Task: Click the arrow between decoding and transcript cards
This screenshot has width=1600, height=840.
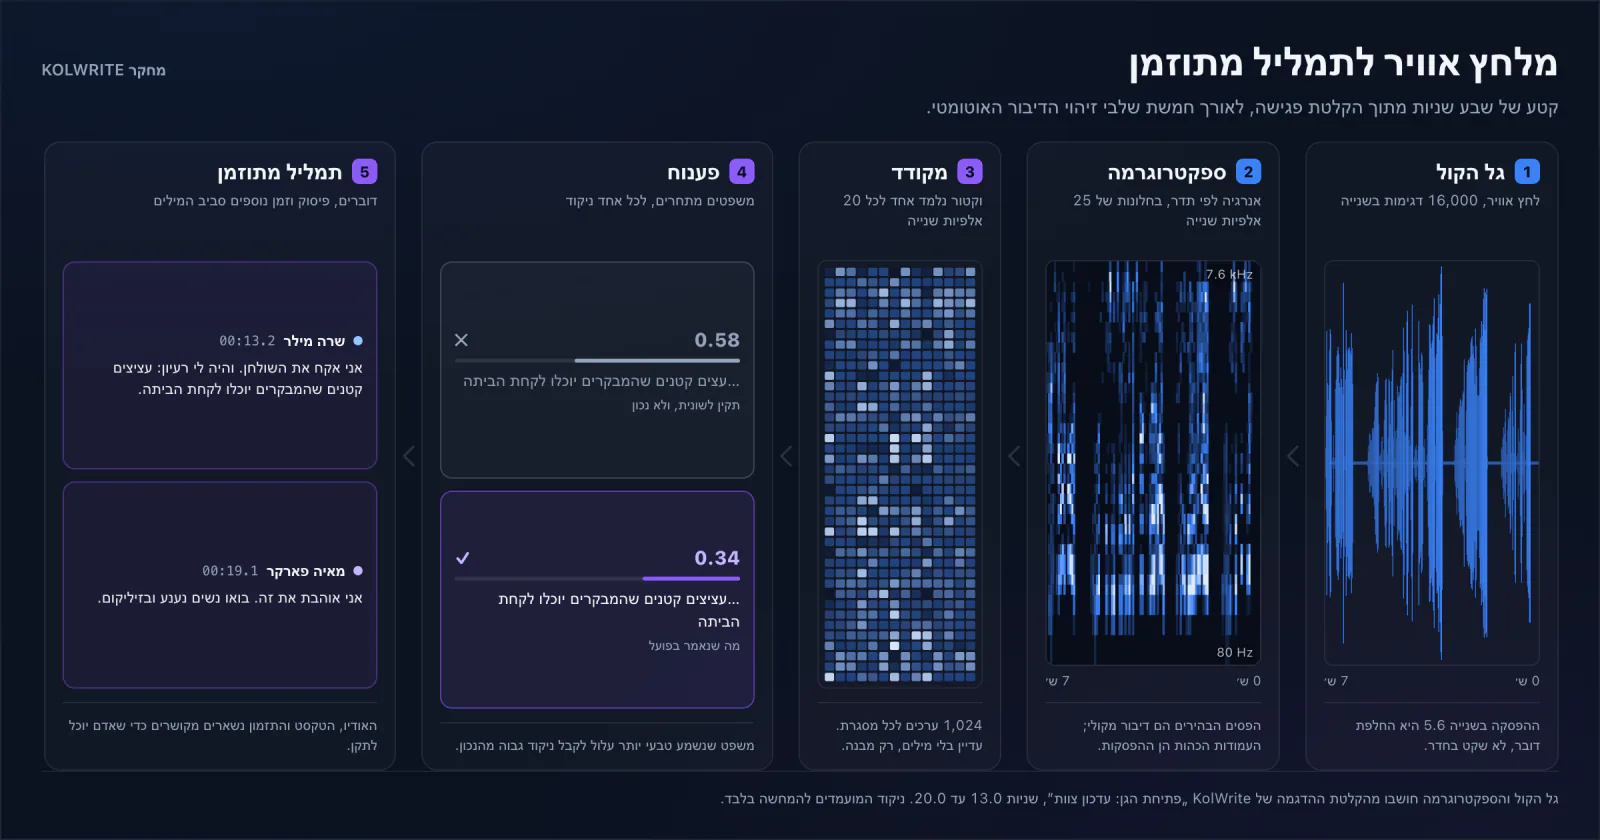Action: [x=409, y=456]
